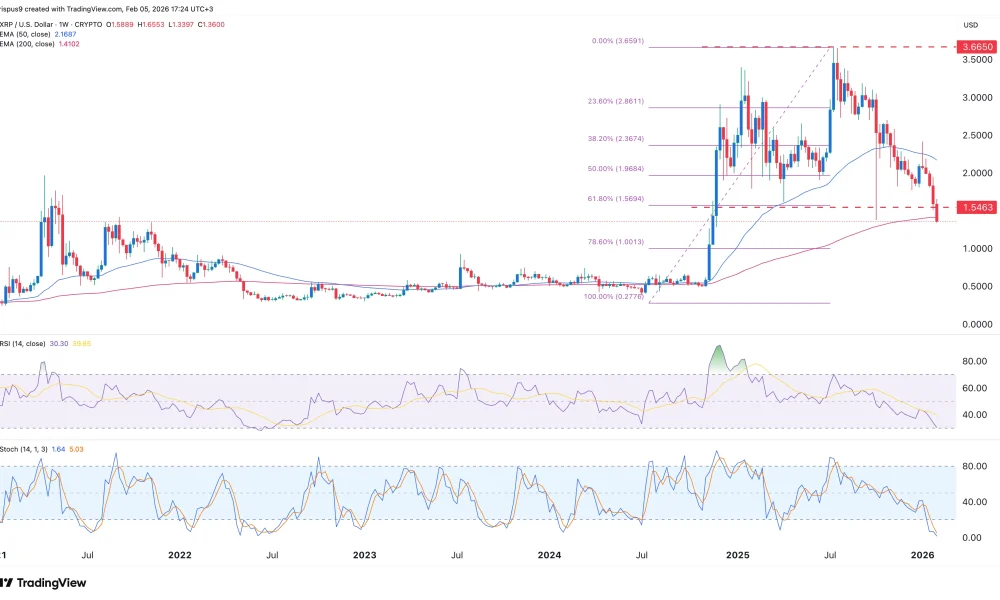
Task: Click the Jul label on time axis
Action: [x=89, y=553]
